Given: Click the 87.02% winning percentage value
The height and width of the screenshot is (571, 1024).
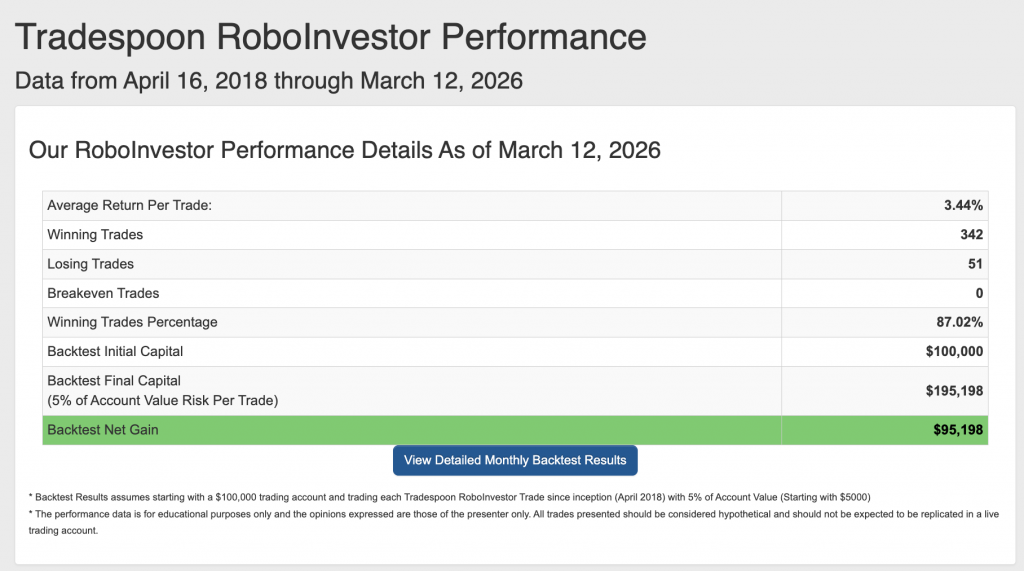Looking at the screenshot, I should [x=958, y=322].
